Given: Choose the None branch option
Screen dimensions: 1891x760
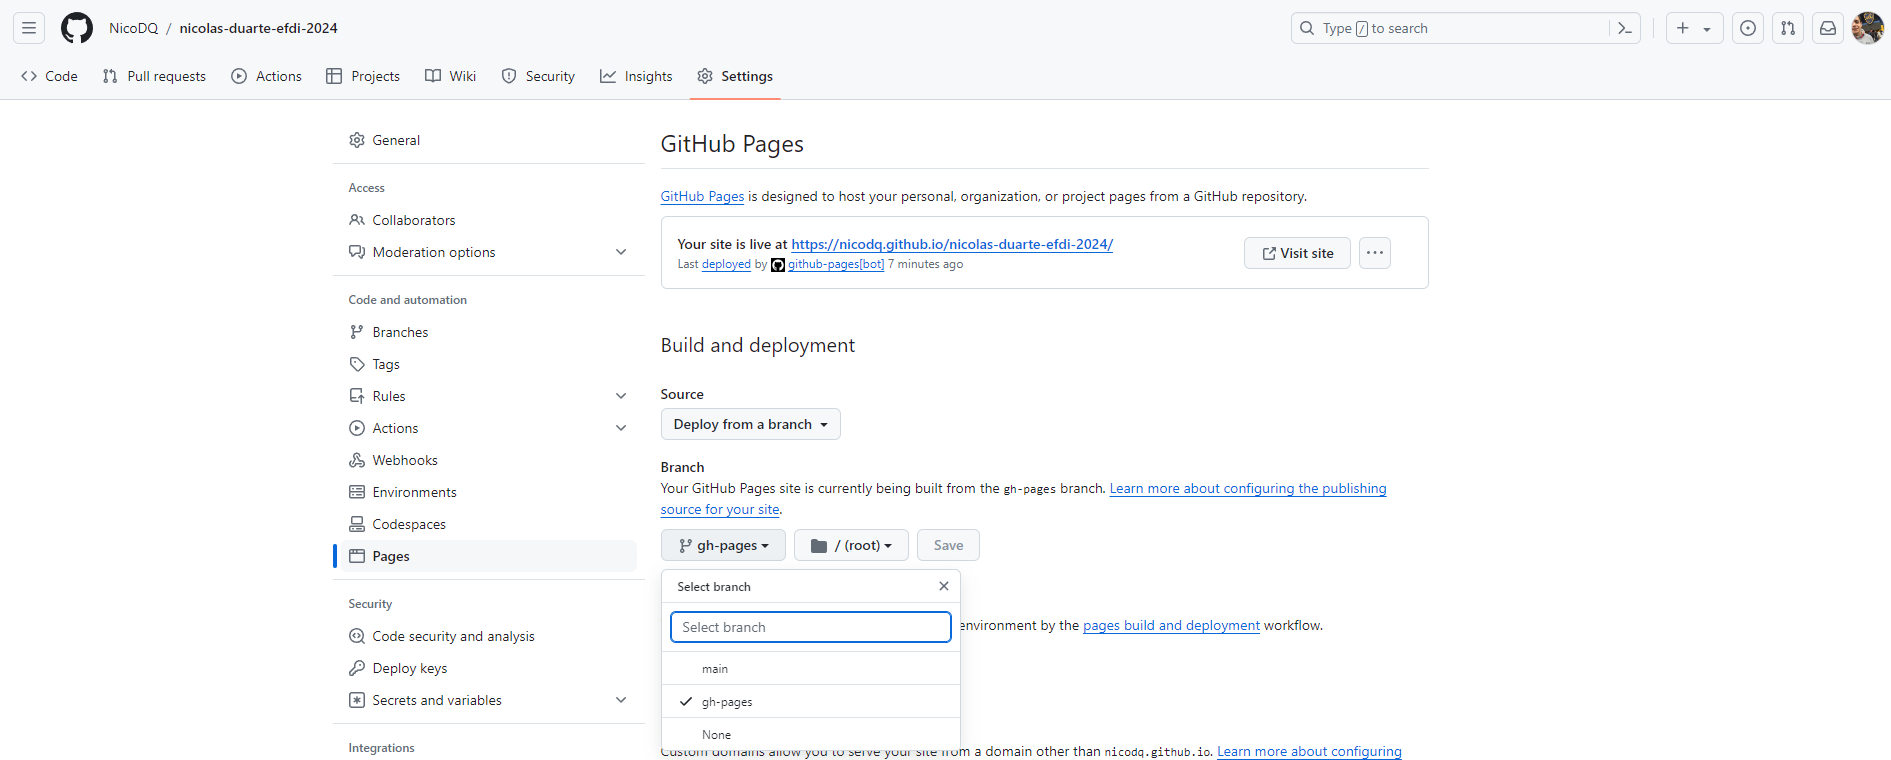Looking at the screenshot, I should click(x=811, y=734).
